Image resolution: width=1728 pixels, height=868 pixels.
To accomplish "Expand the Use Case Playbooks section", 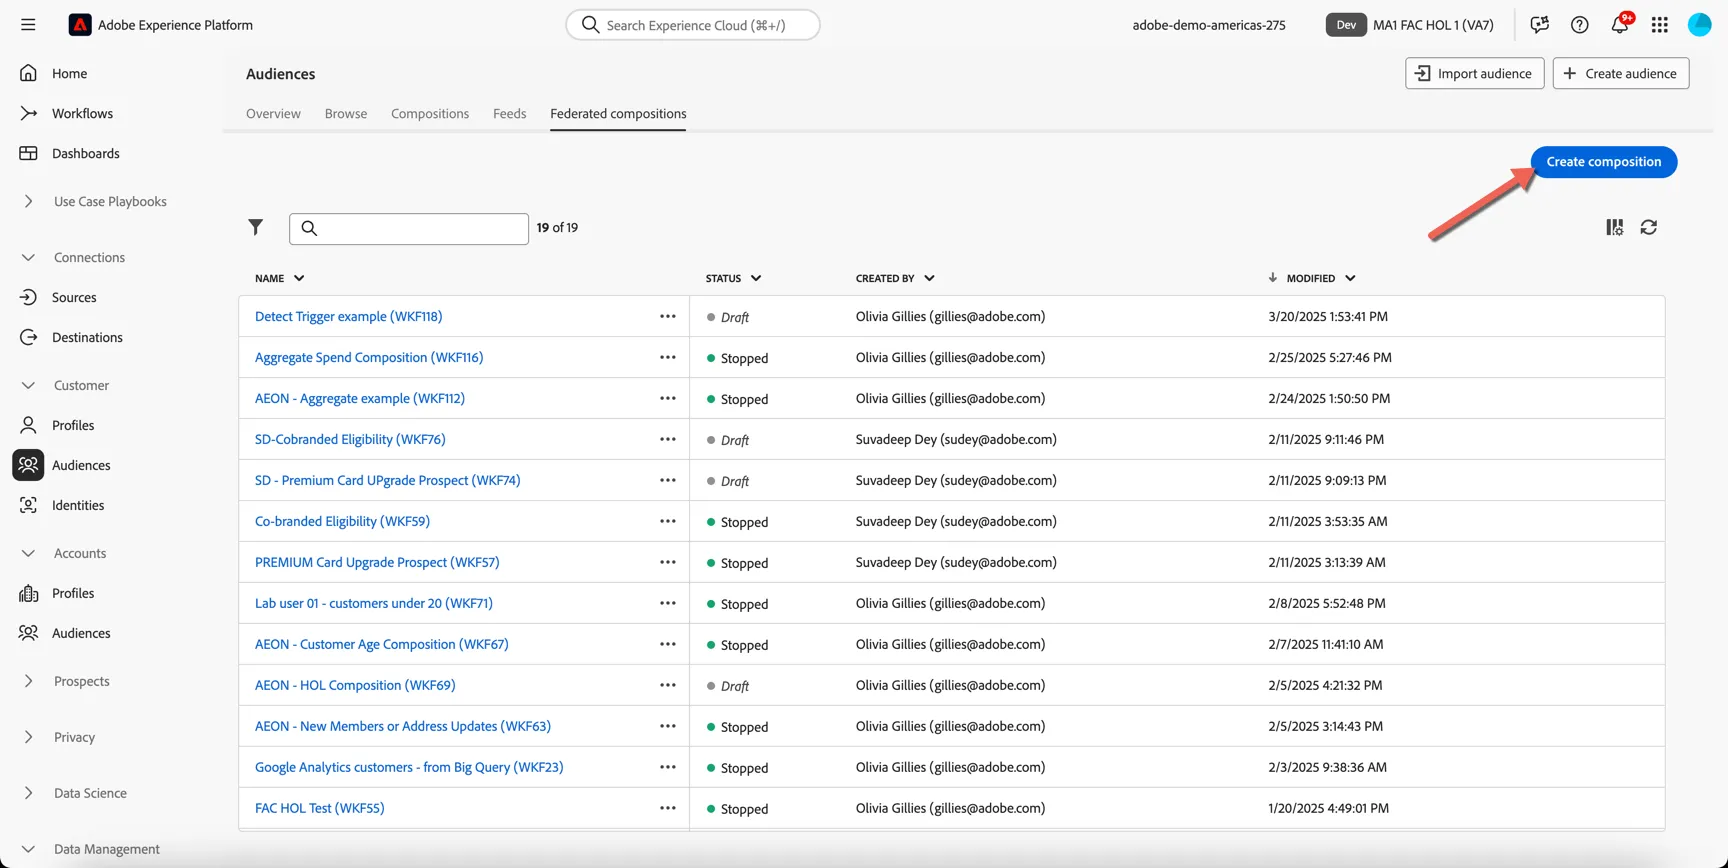I will tap(28, 201).
